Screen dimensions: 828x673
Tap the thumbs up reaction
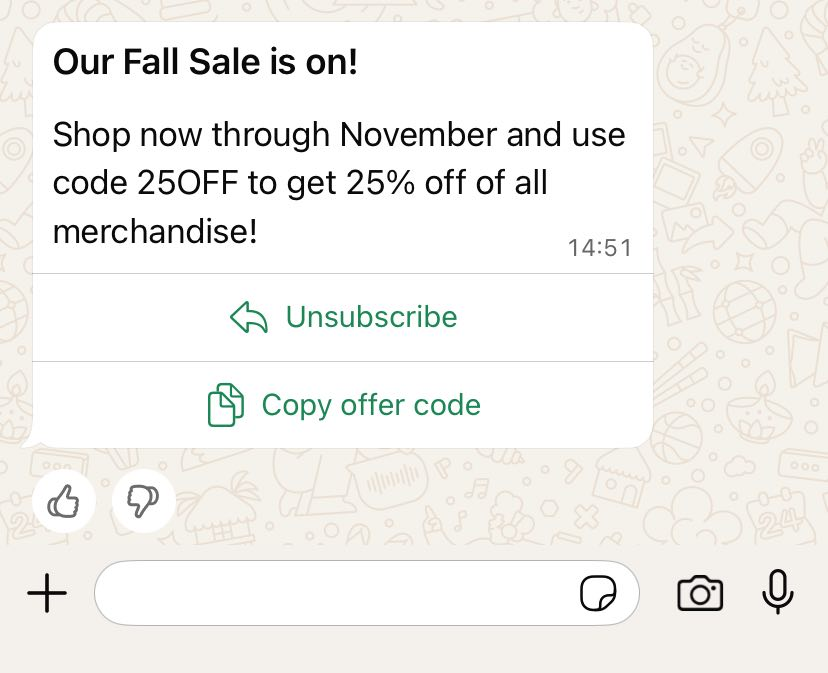pos(64,499)
